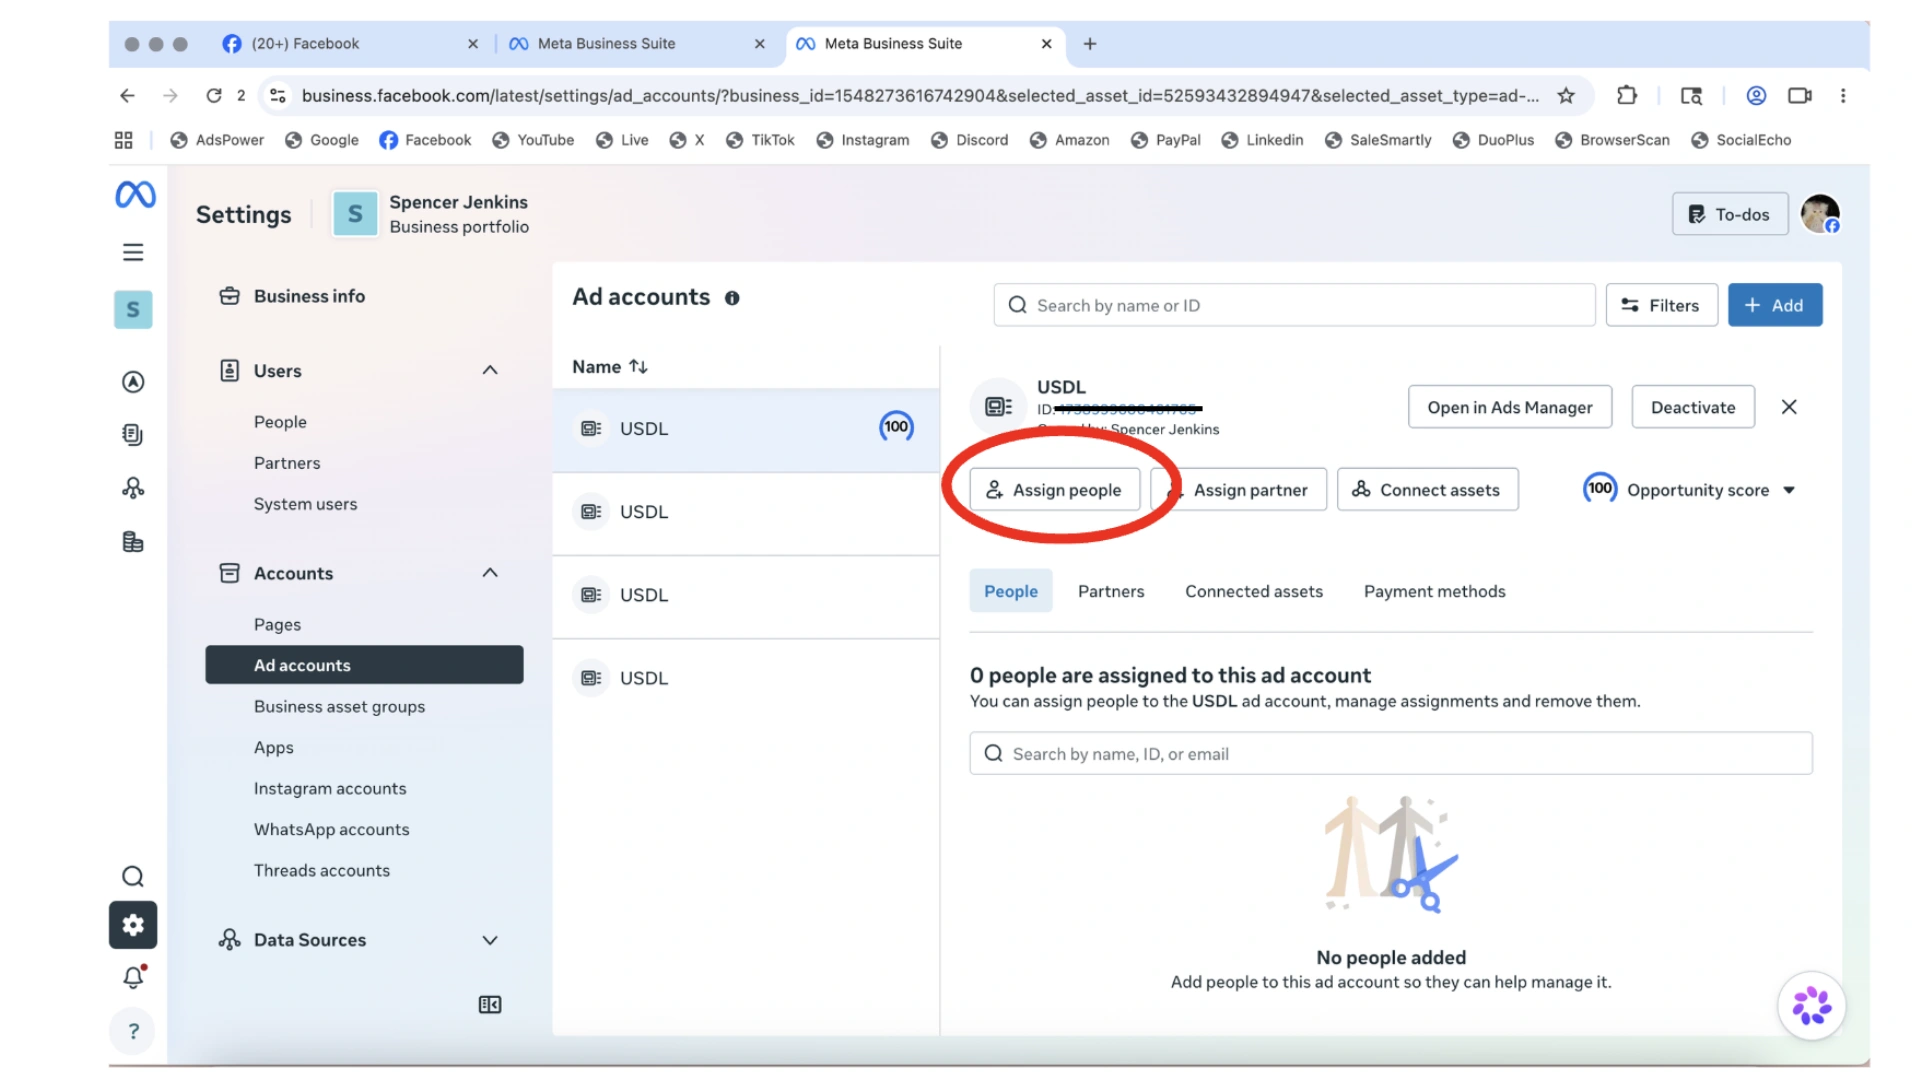Open the AdsPower bookmark
1920x1080 pixels.
coord(217,140)
